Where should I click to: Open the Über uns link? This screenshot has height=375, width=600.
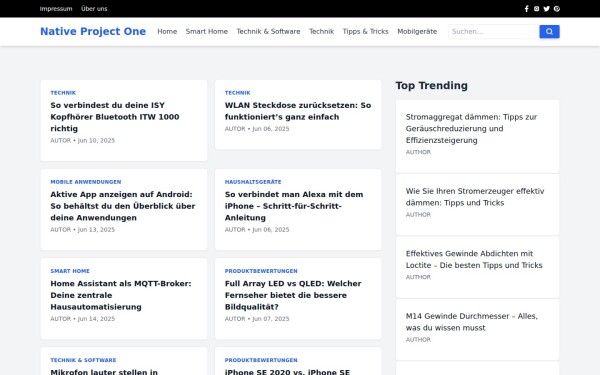(x=94, y=9)
